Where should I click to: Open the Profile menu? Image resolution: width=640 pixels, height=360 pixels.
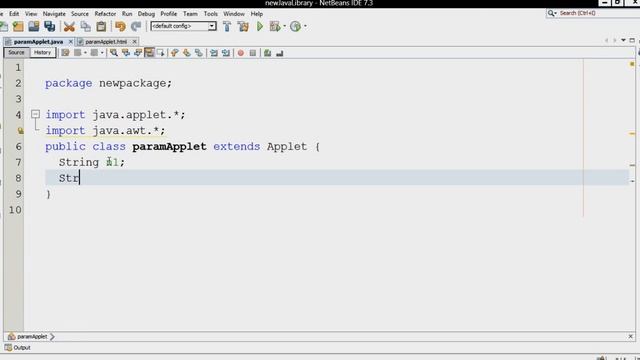click(x=169, y=14)
